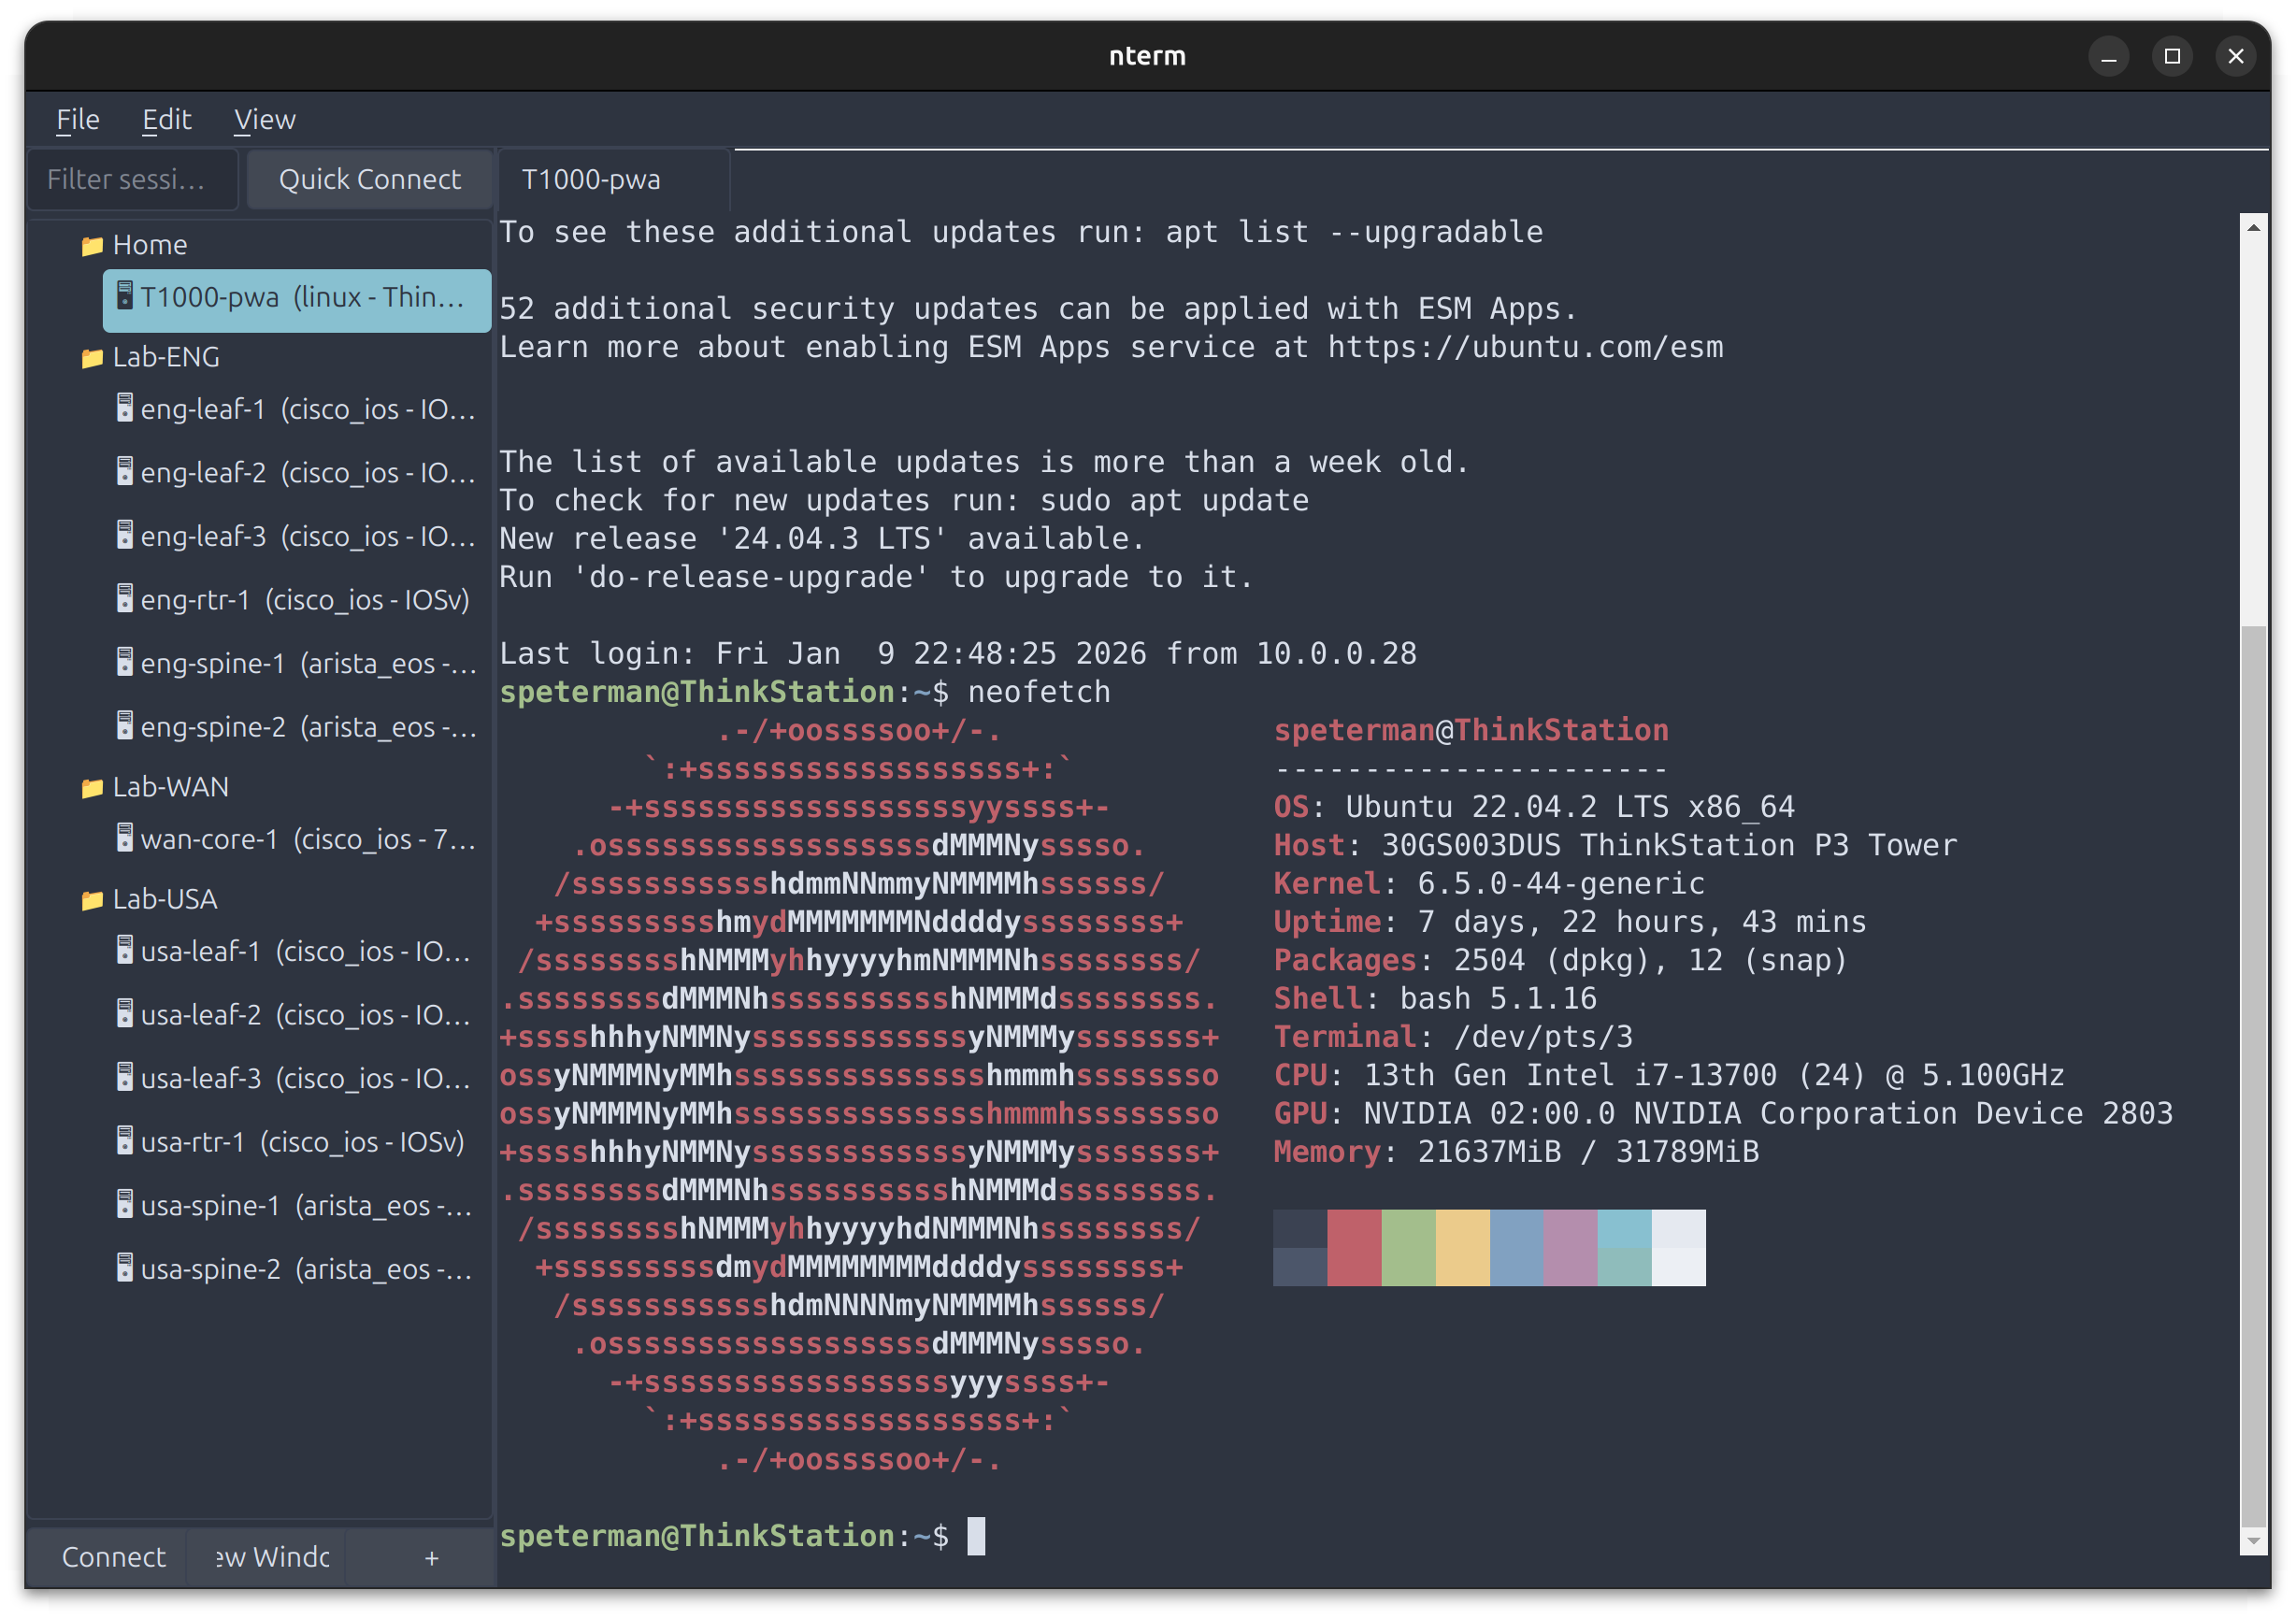The image size is (2296, 1619).
Task: Click the server icon beside T1000-pwa session
Action: tap(124, 297)
